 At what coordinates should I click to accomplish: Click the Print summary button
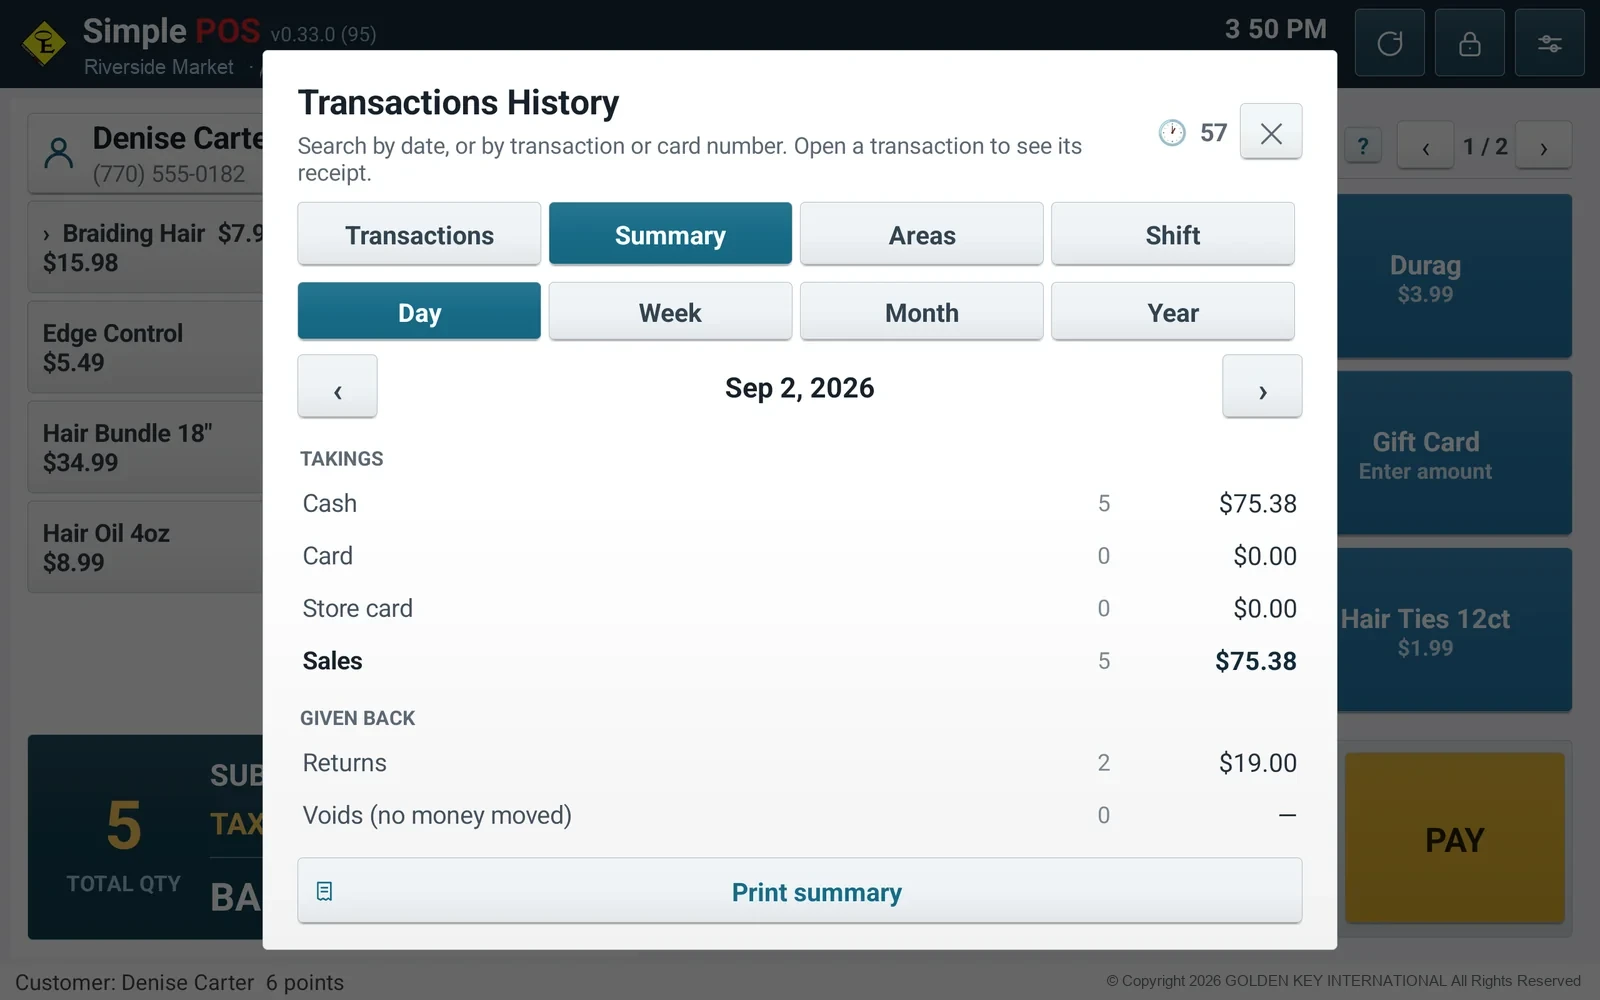coord(799,890)
